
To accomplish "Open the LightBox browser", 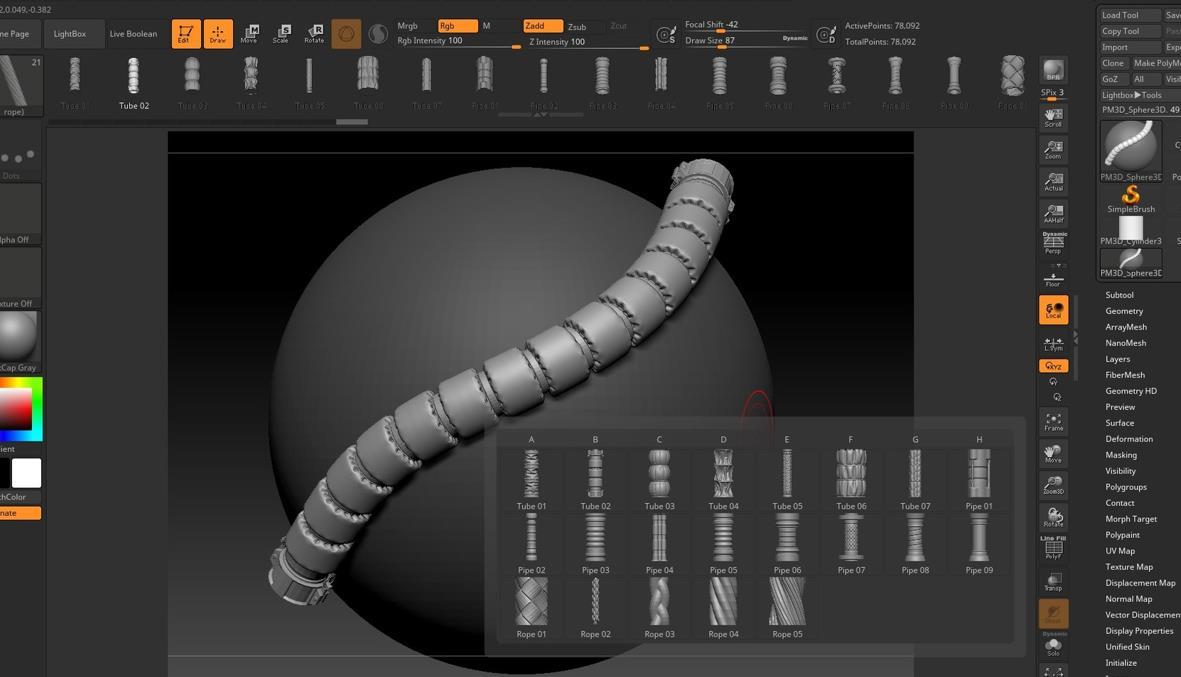I will (70, 34).
